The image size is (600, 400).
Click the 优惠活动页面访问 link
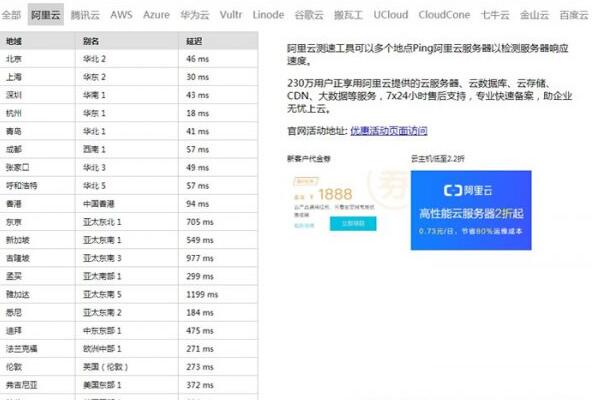(x=389, y=131)
